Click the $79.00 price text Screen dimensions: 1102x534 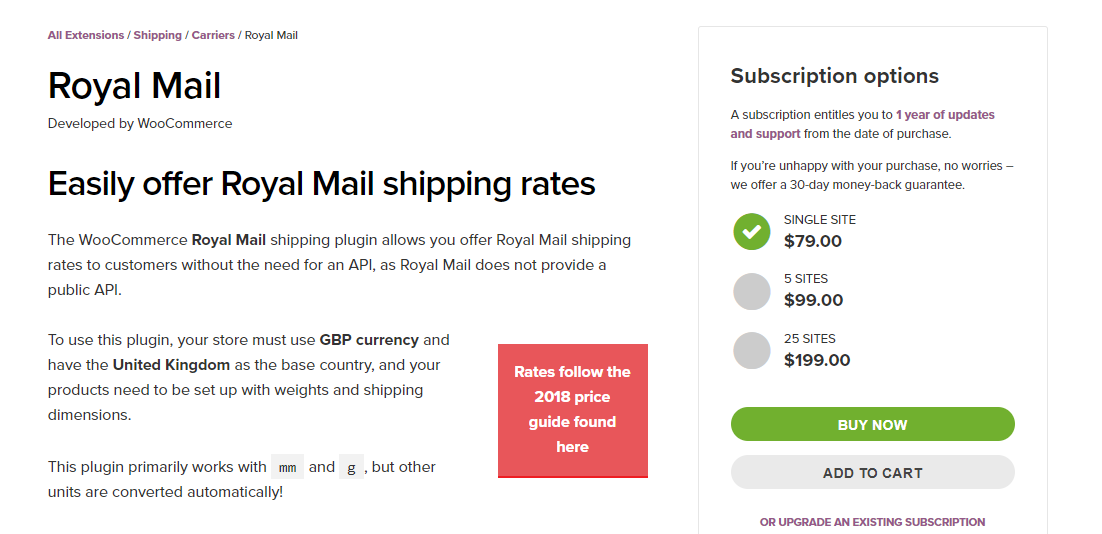tap(813, 241)
